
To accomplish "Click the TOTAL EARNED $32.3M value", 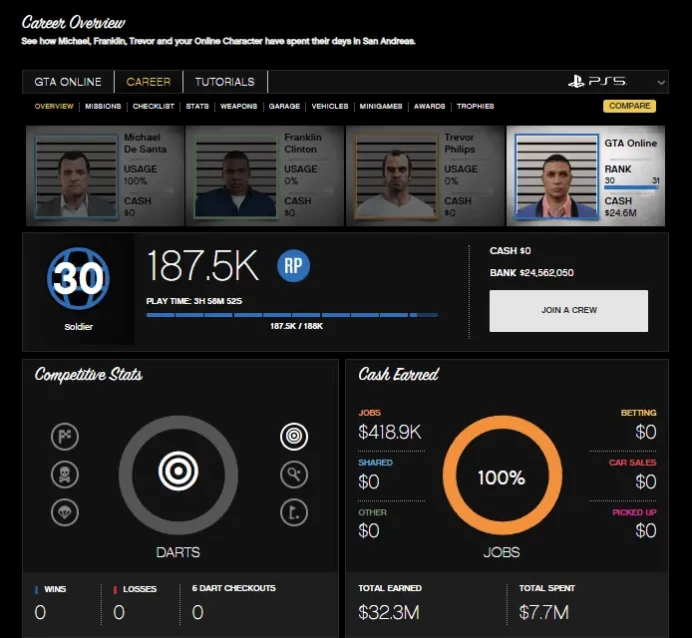I will [x=389, y=612].
